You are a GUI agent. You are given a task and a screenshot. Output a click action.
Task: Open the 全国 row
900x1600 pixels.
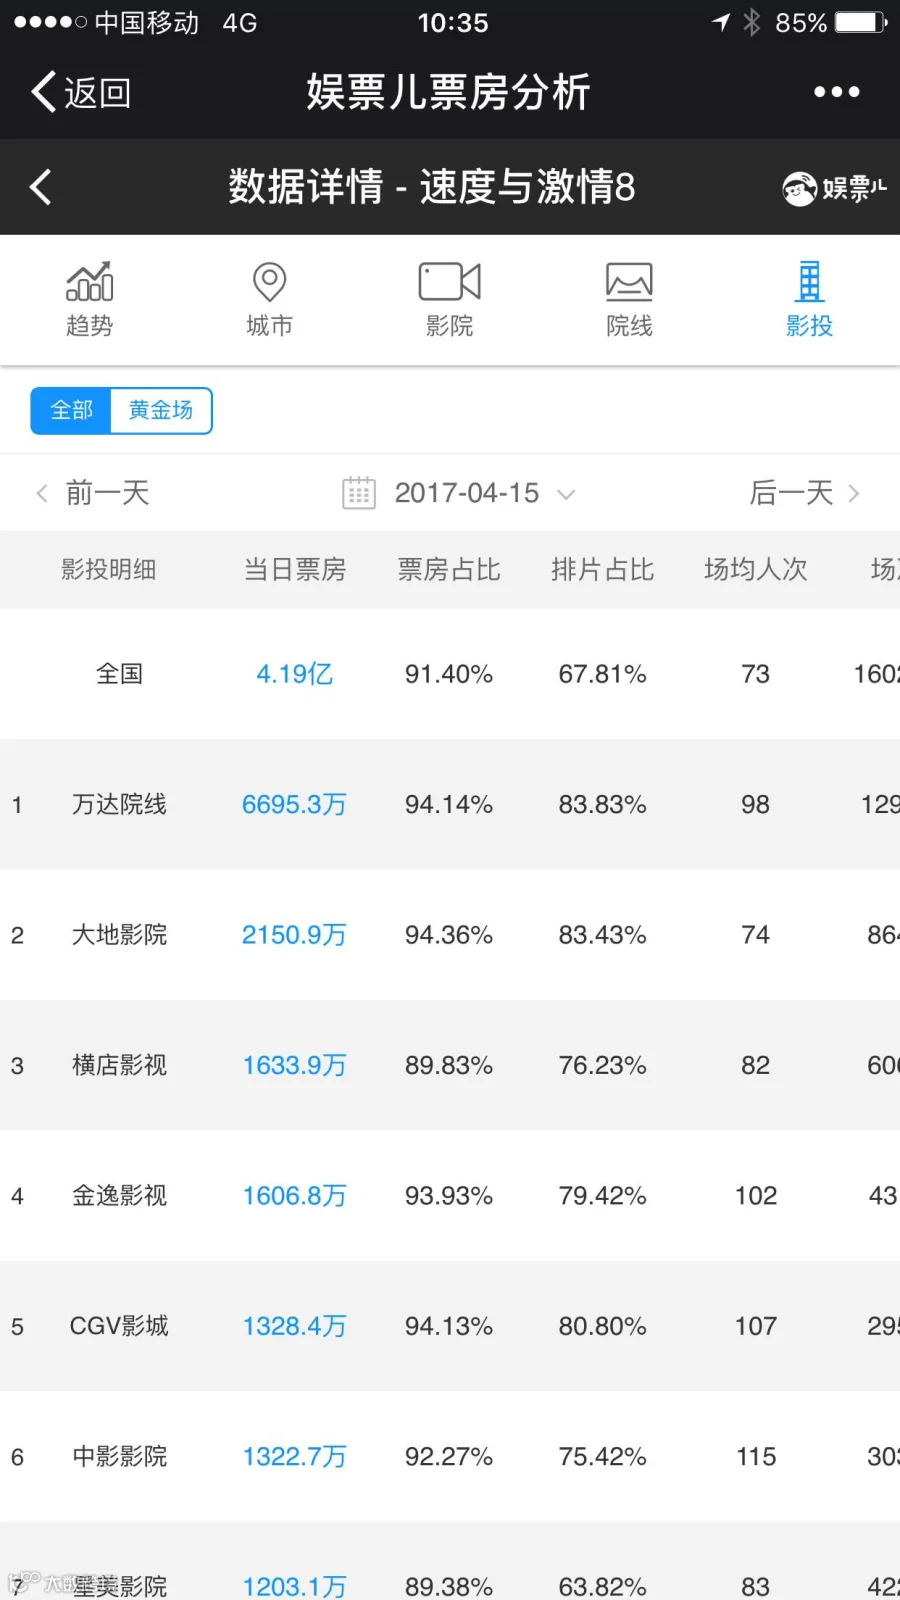tap(450, 674)
